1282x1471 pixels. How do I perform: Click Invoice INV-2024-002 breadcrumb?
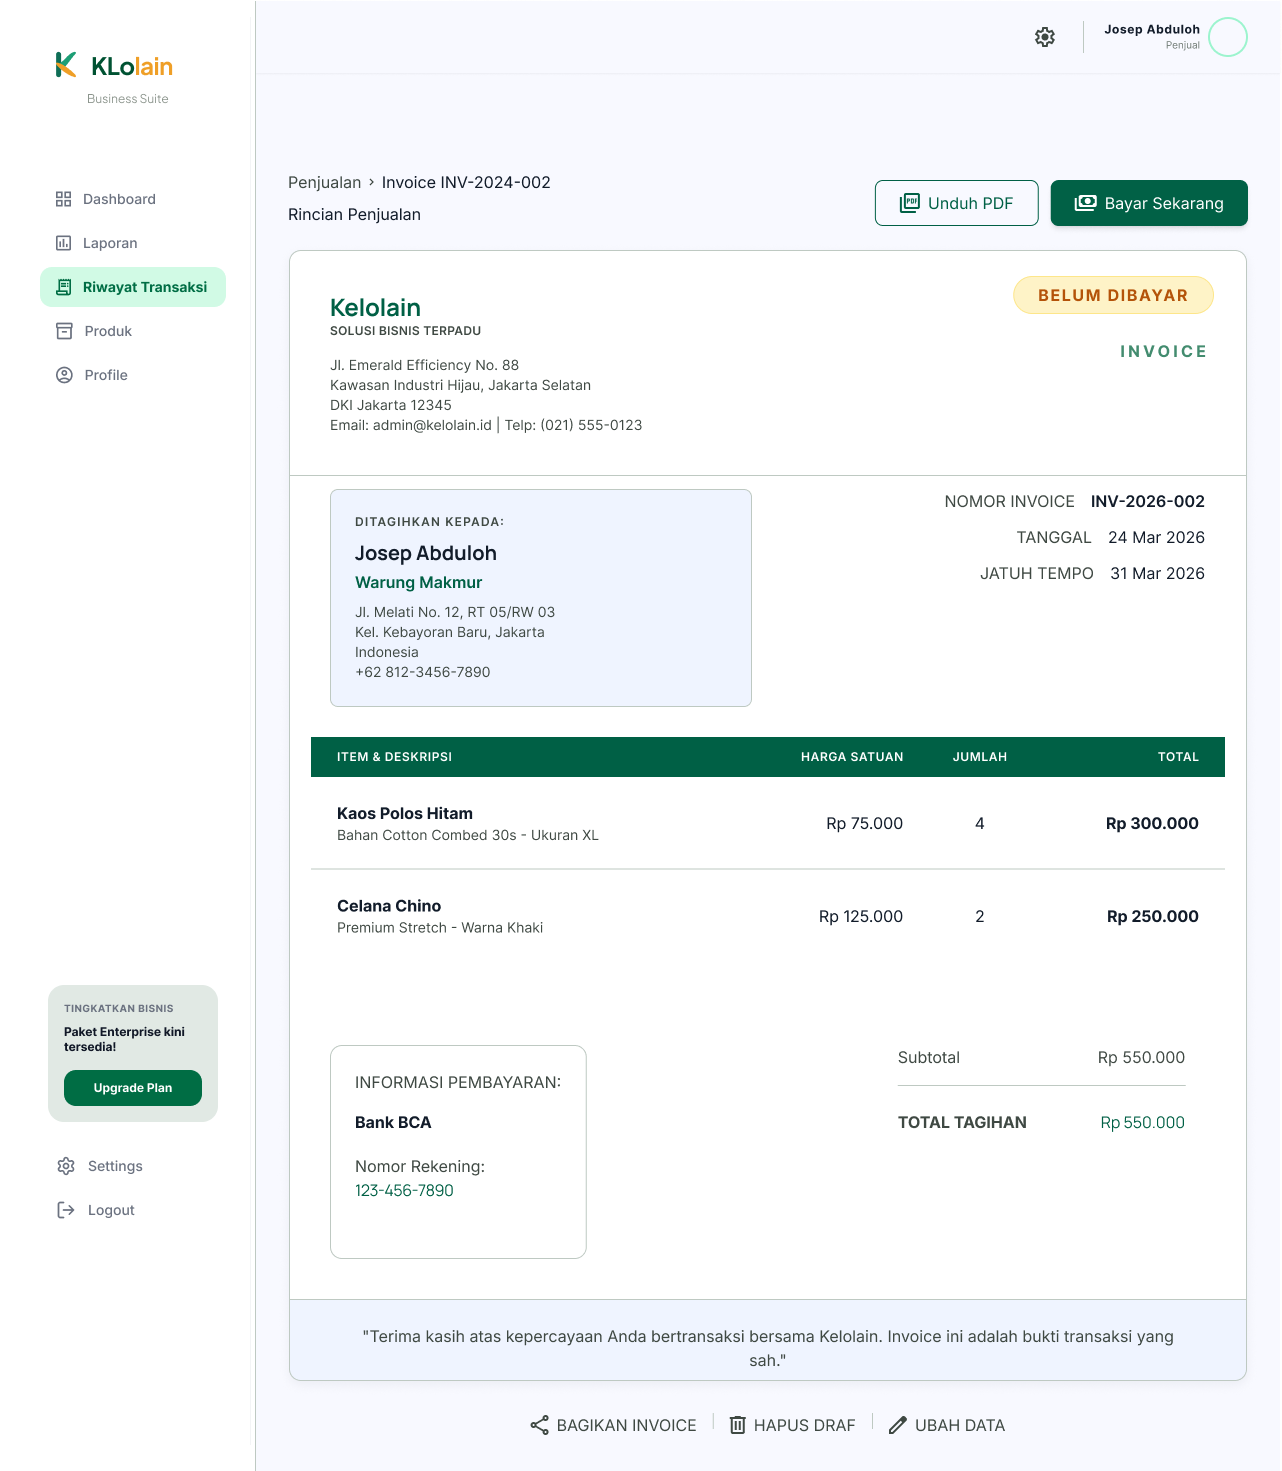click(x=466, y=182)
